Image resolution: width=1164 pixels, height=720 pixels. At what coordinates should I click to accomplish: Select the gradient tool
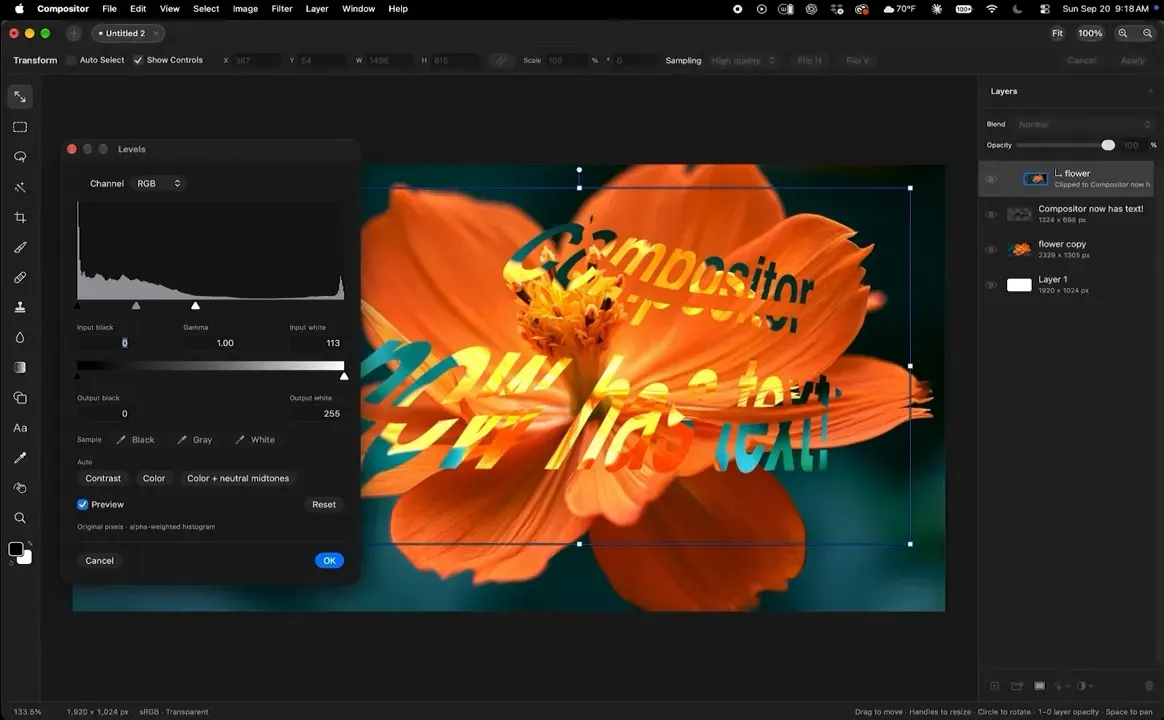[20, 367]
